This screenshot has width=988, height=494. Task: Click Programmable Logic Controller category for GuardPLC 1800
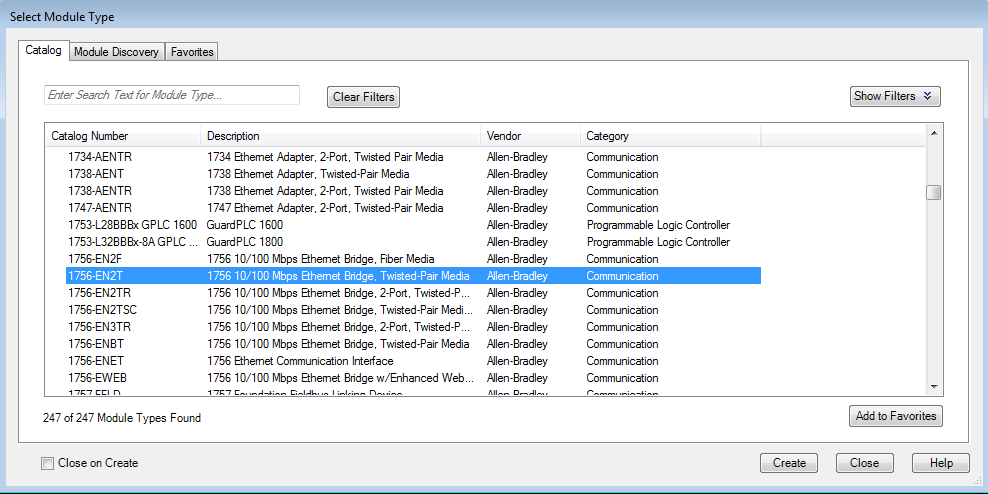coord(658,242)
